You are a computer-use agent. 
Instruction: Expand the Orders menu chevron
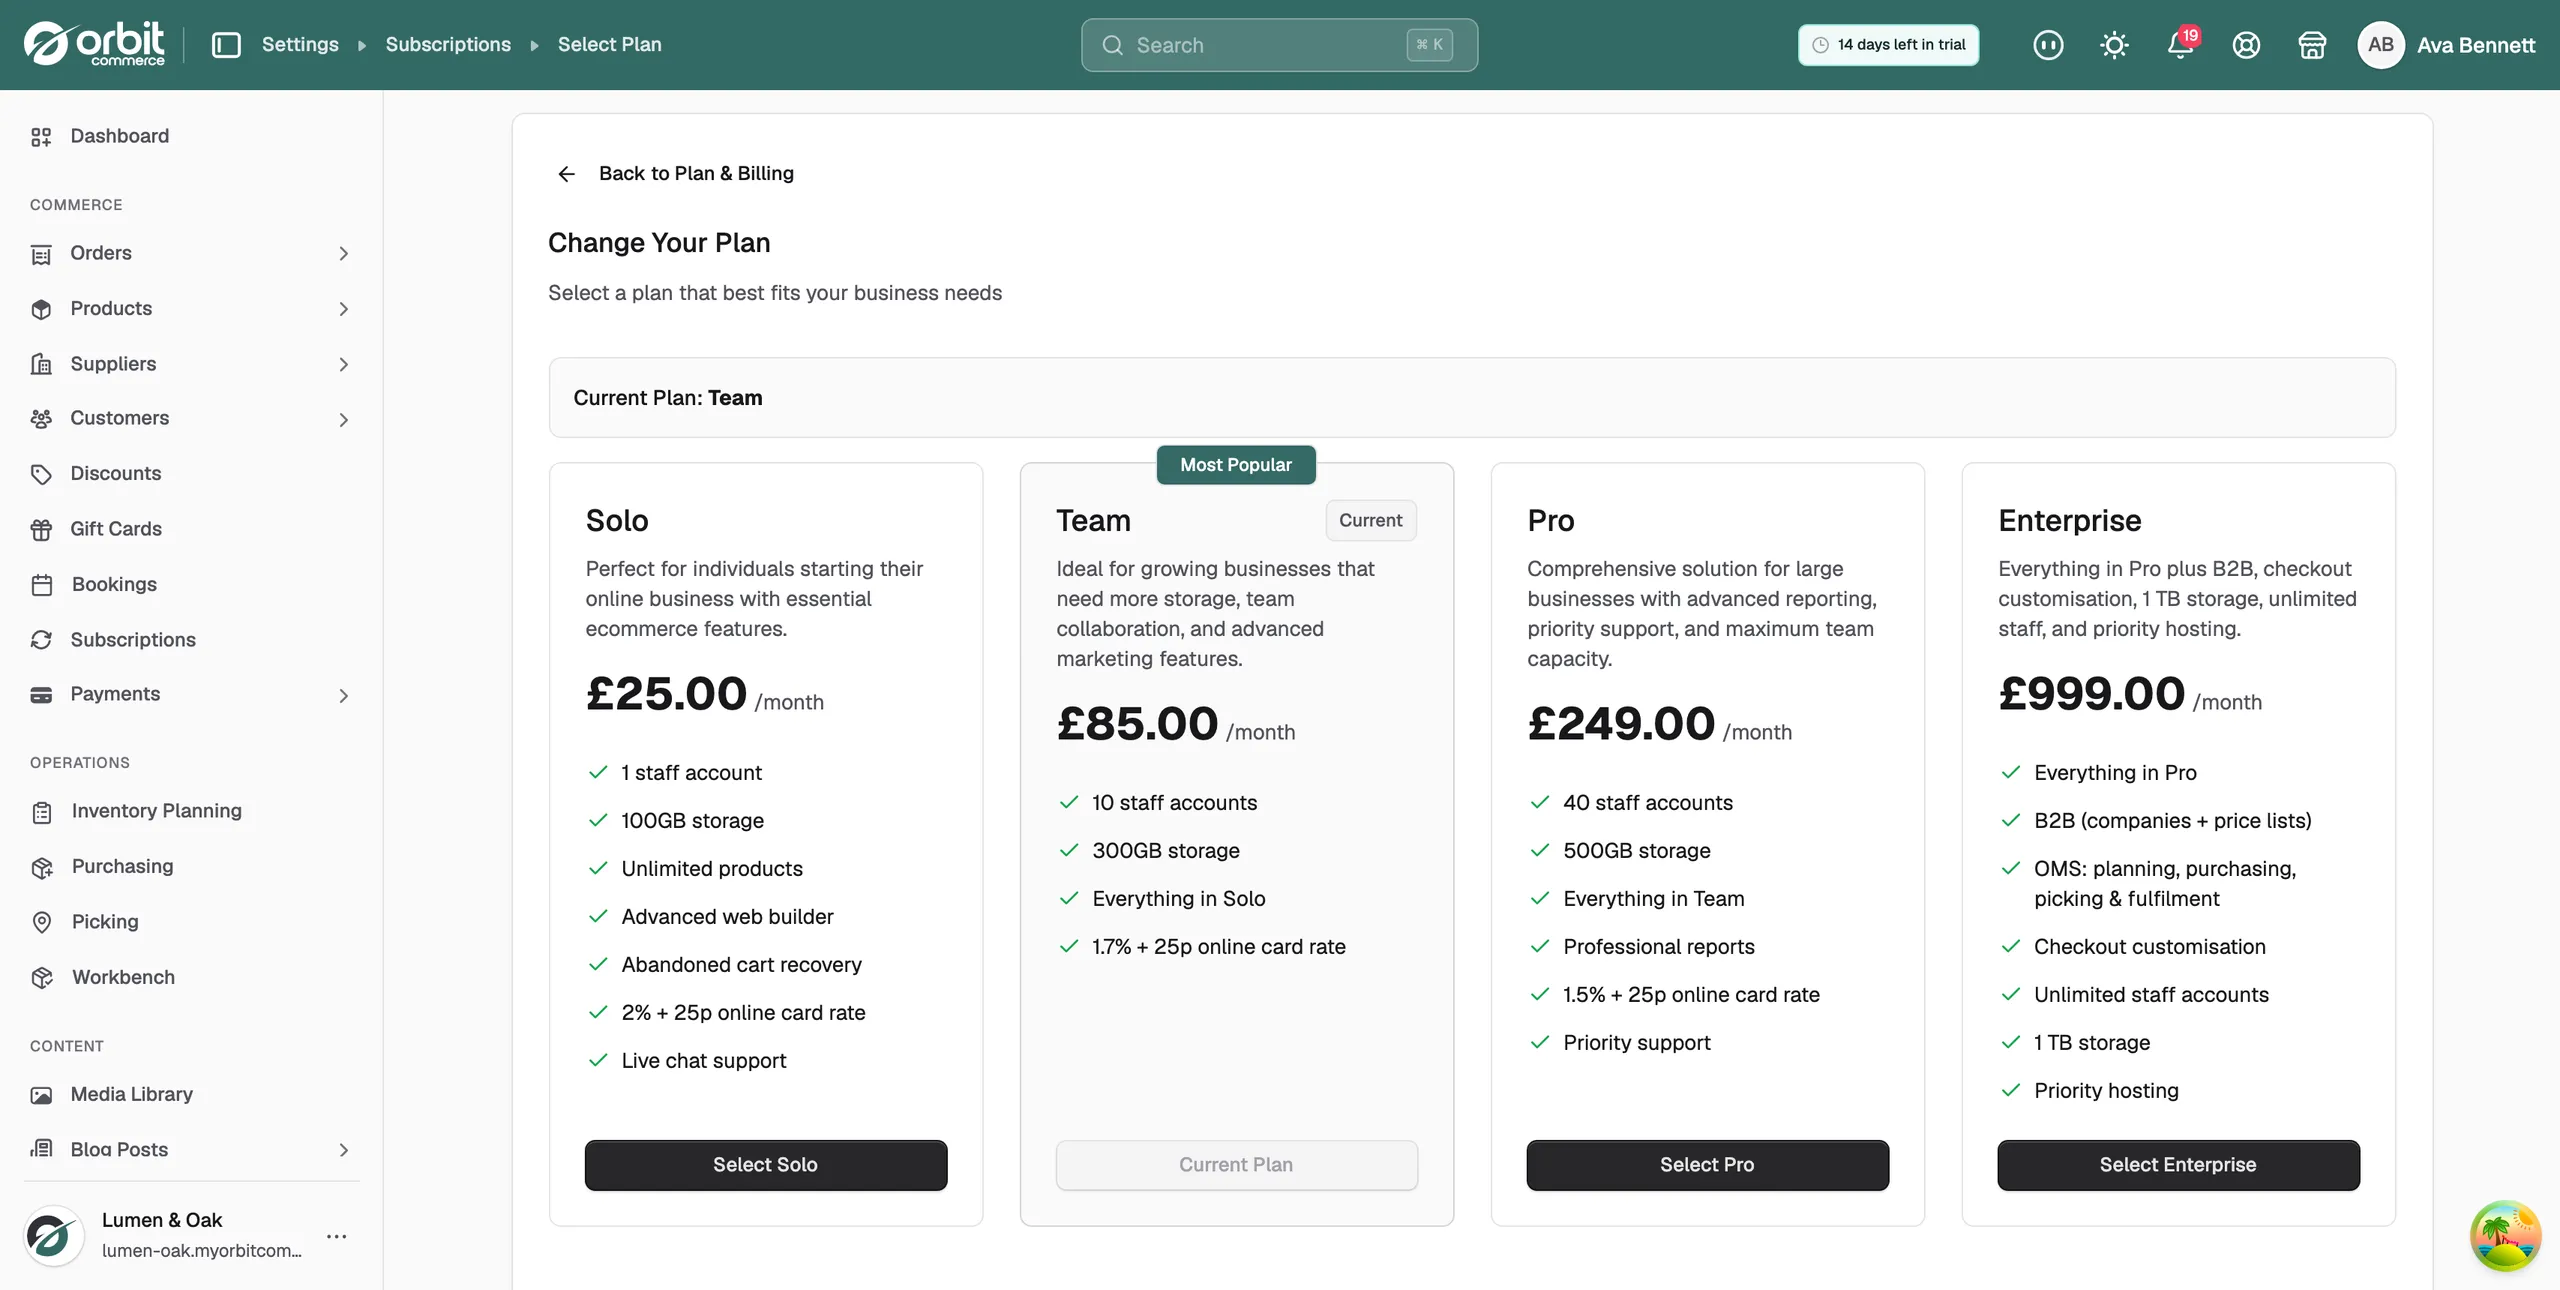click(x=343, y=254)
